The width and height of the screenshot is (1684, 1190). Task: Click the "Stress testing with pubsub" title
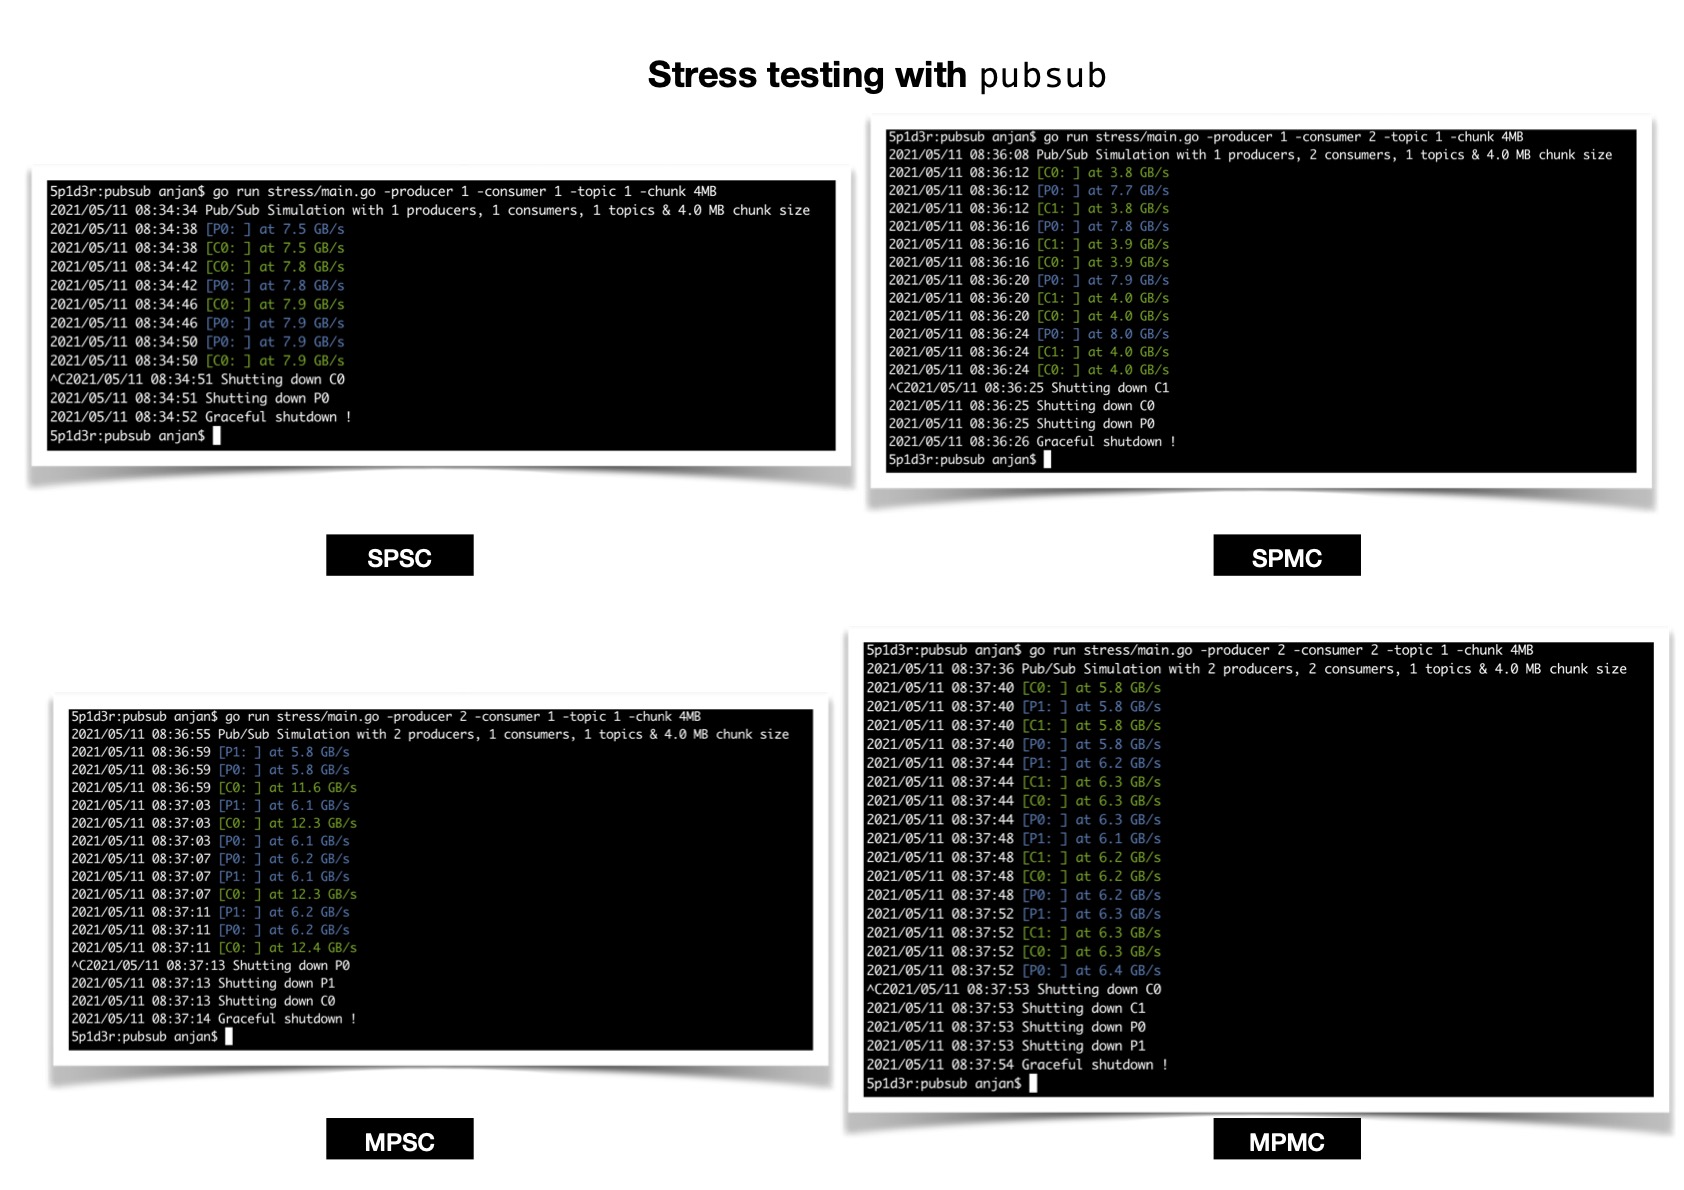coord(877,75)
